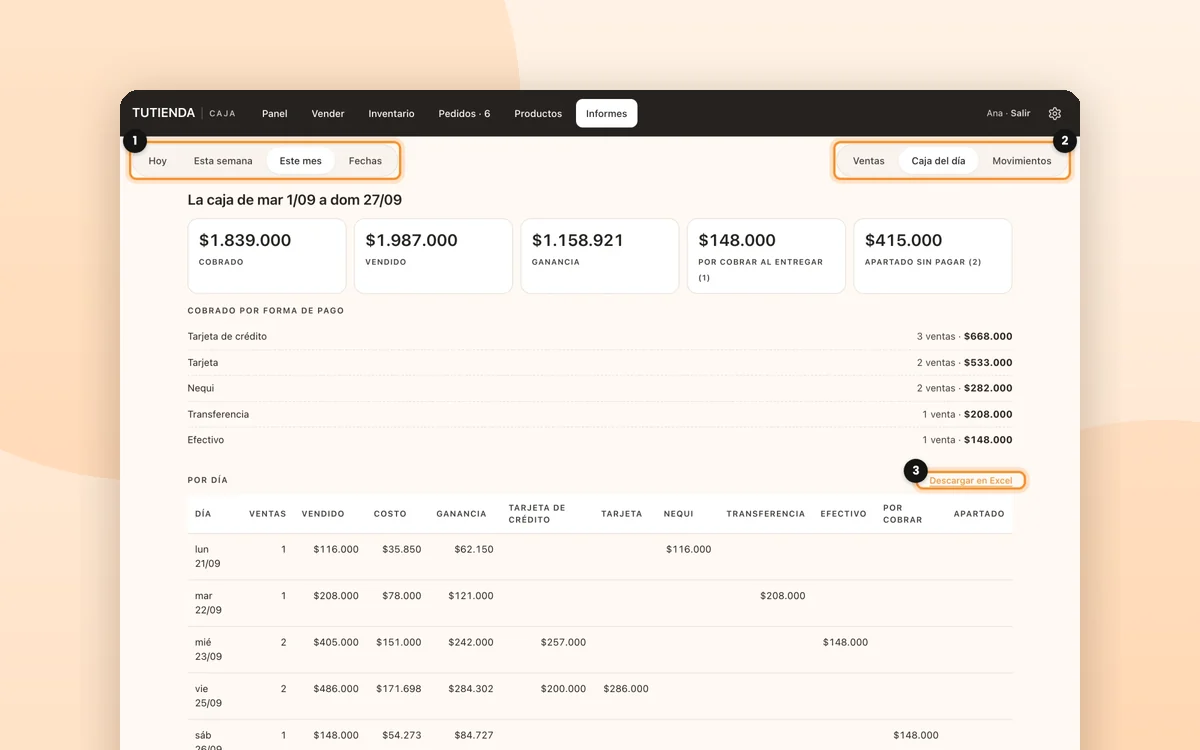1200x750 pixels.
Task: Open Pedidos · 6
Action: [x=464, y=114]
